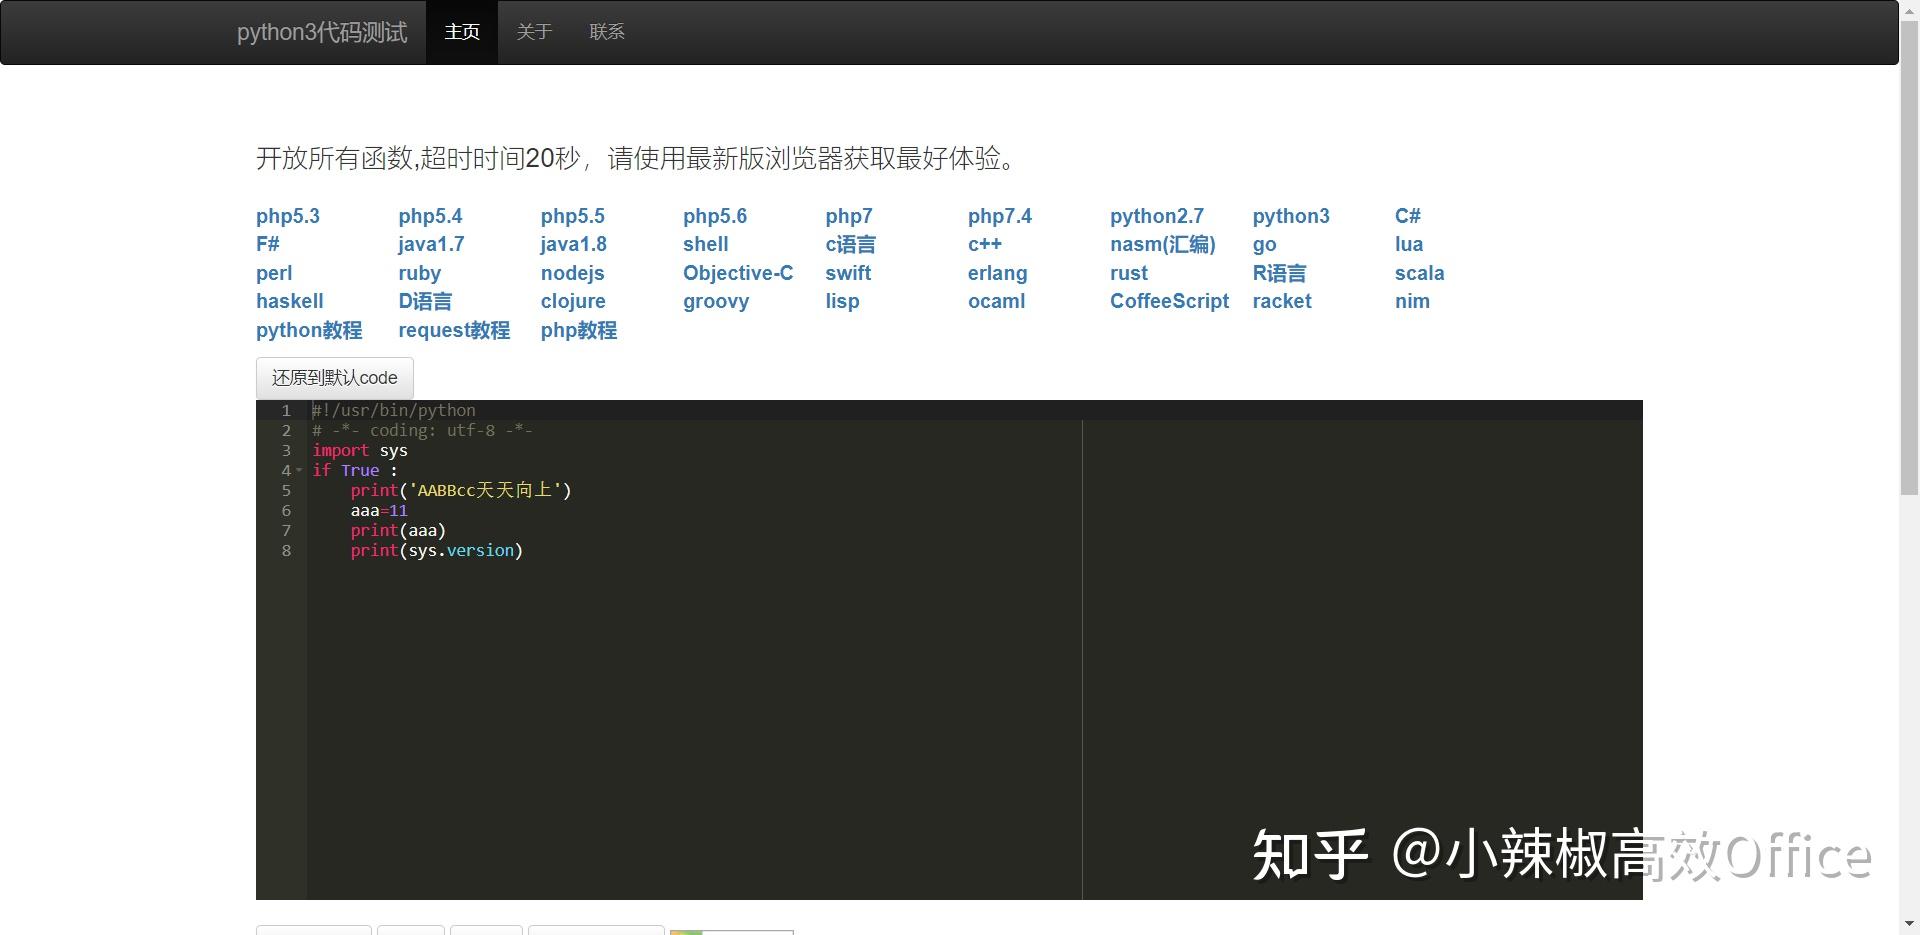Select the java1.8 language link
The image size is (1920, 935).
(573, 244)
